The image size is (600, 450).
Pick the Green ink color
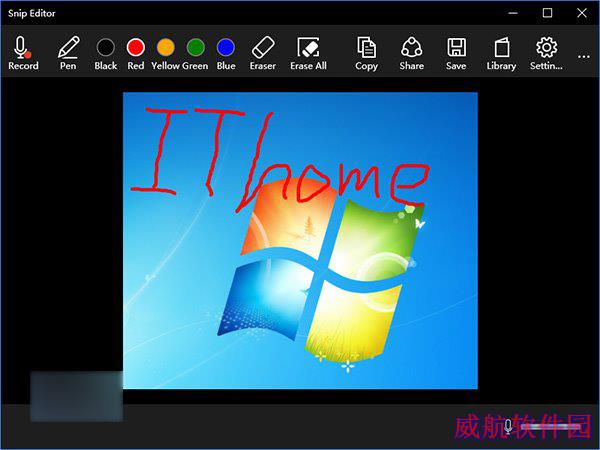196,47
